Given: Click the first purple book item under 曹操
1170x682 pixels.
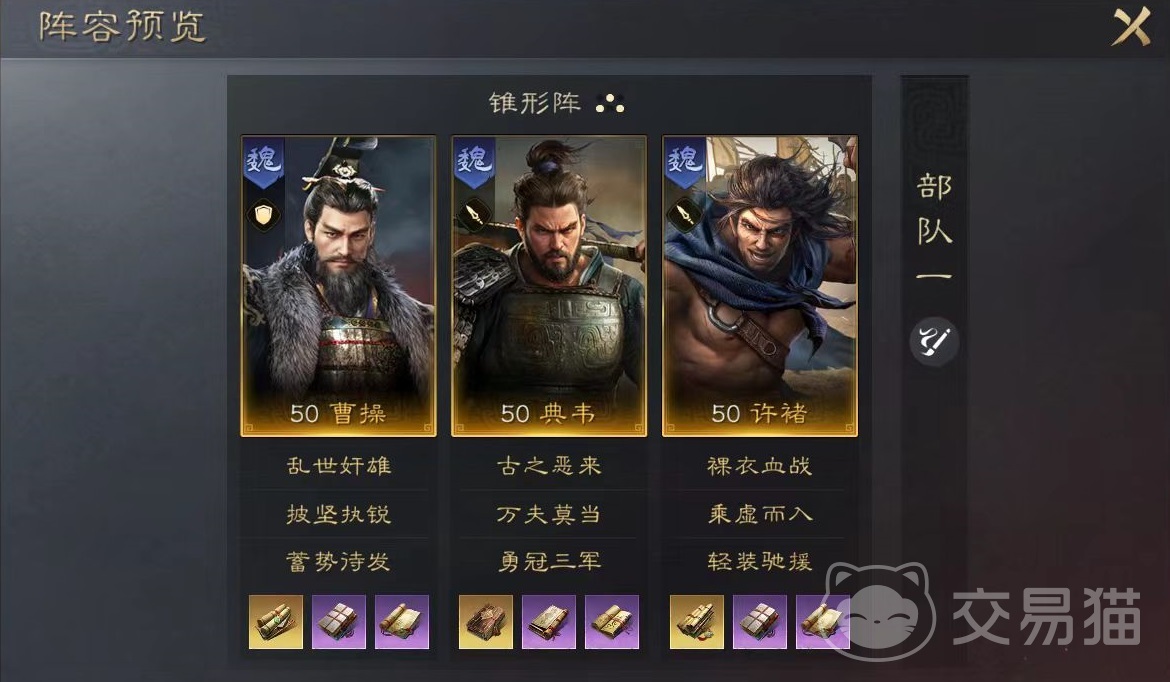Looking at the screenshot, I should click(x=339, y=622).
